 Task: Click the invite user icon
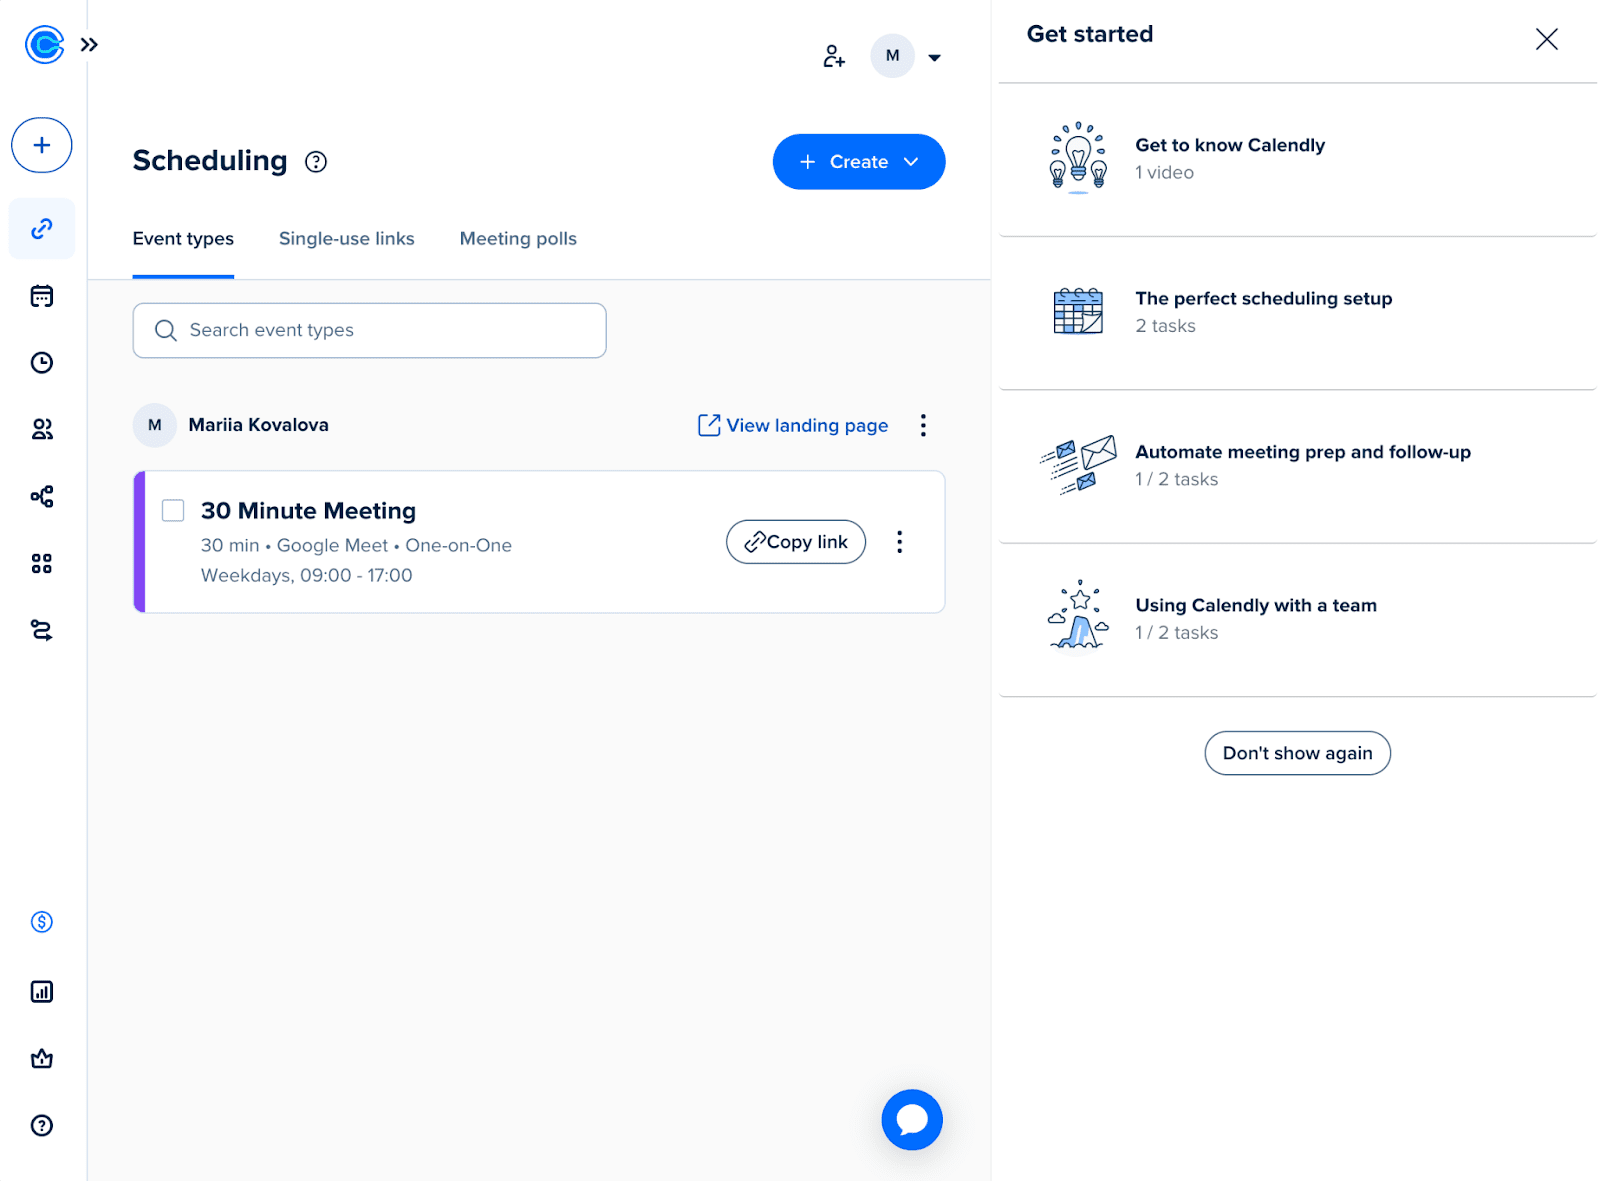[x=834, y=57]
